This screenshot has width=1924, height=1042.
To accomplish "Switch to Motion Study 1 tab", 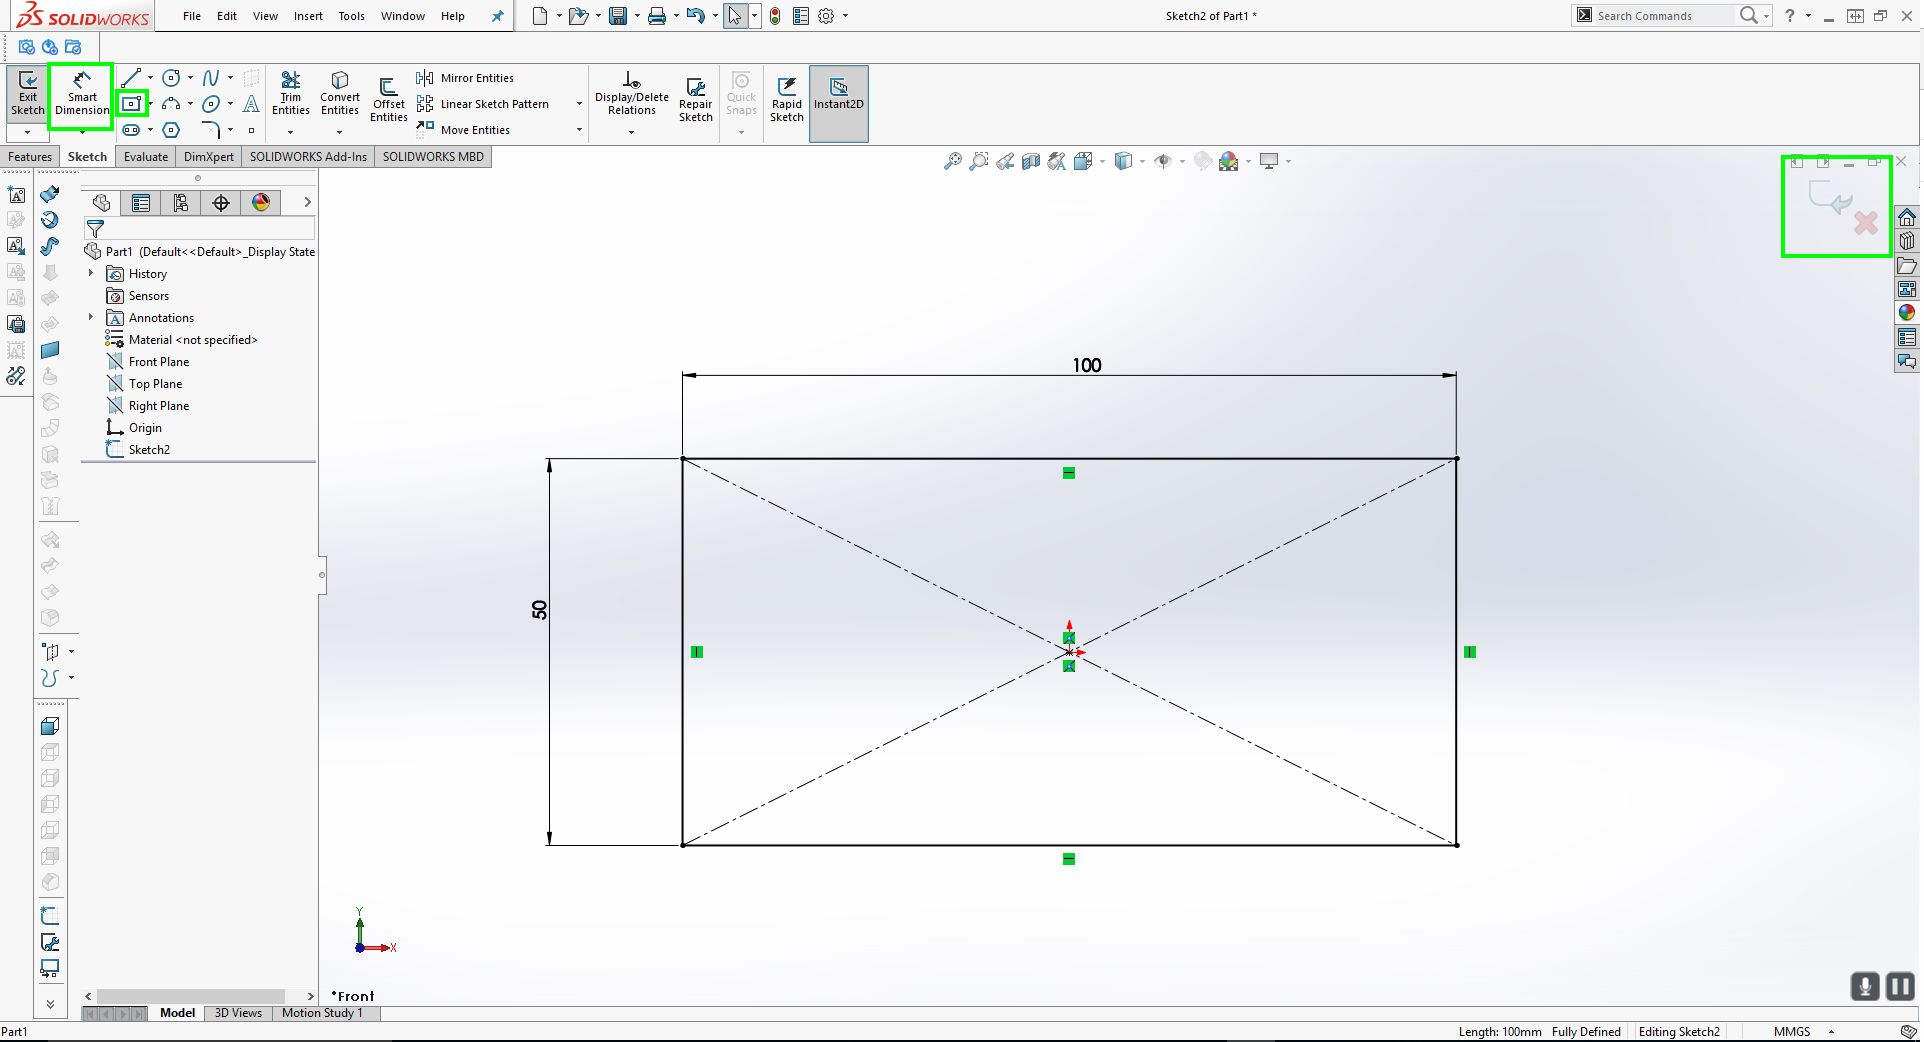I will 322,1013.
